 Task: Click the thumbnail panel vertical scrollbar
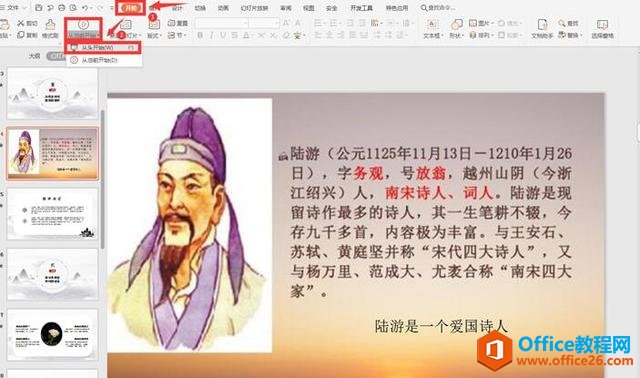[102, 180]
